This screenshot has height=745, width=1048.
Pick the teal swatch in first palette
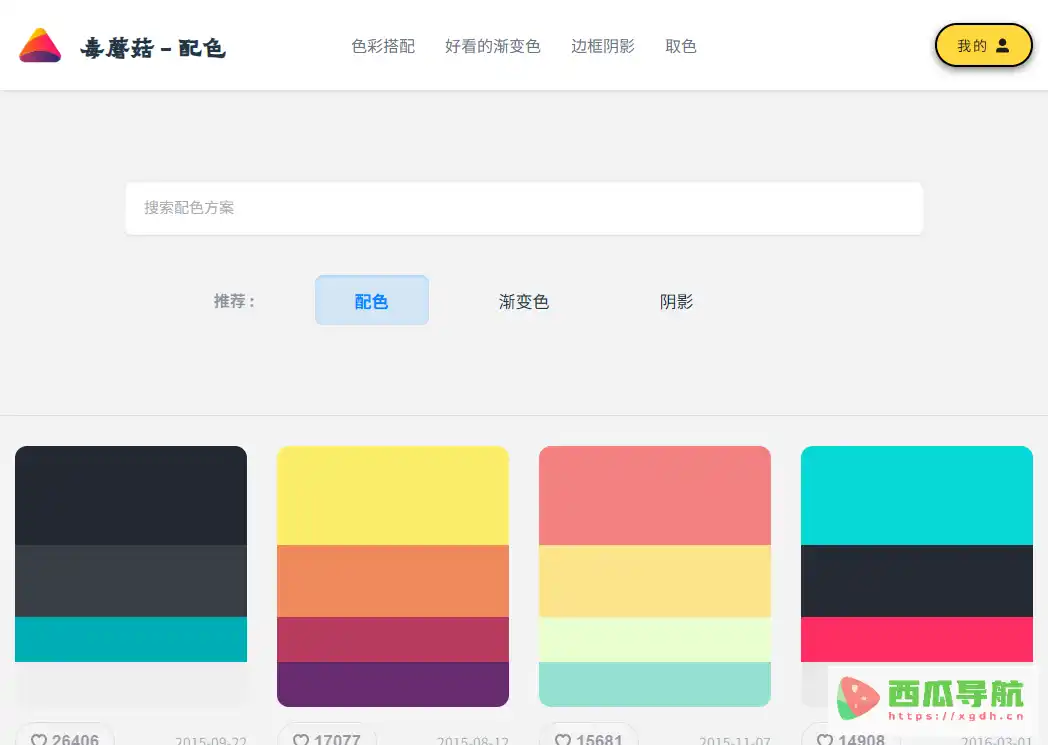(x=131, y=639)
